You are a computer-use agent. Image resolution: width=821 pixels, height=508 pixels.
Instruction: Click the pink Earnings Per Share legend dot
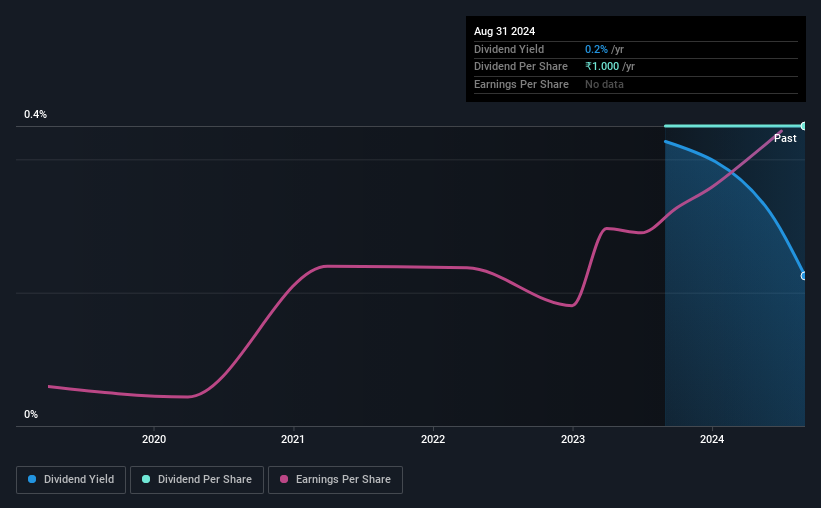[x=284, y=479]
